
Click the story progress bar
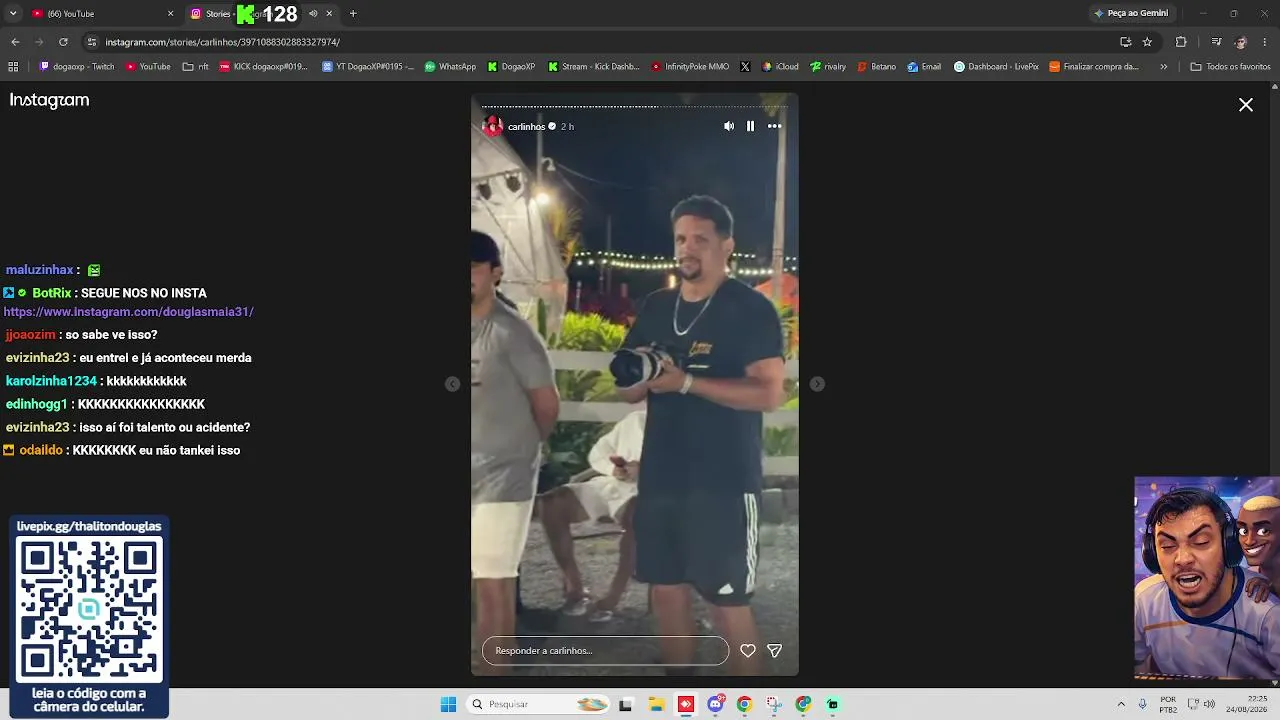635,106
